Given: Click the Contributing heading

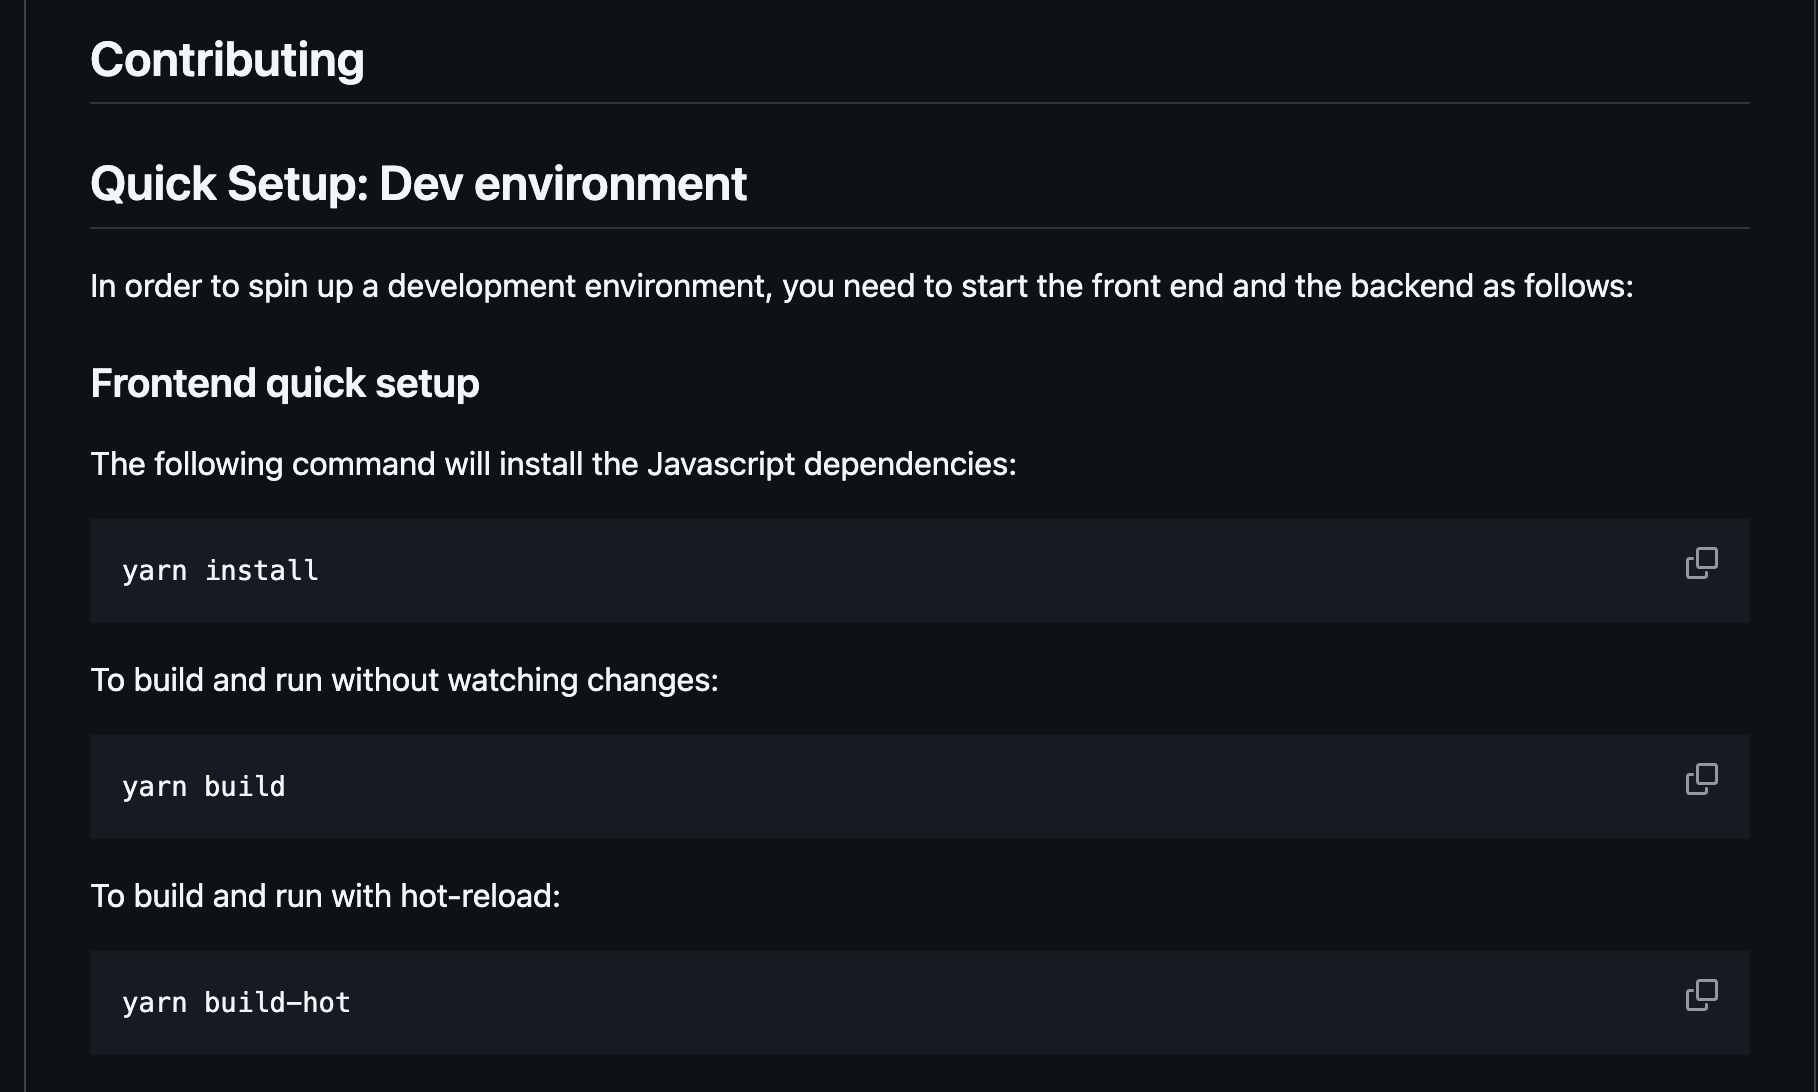Looking at the screenshot, I should tap(227, 60).
